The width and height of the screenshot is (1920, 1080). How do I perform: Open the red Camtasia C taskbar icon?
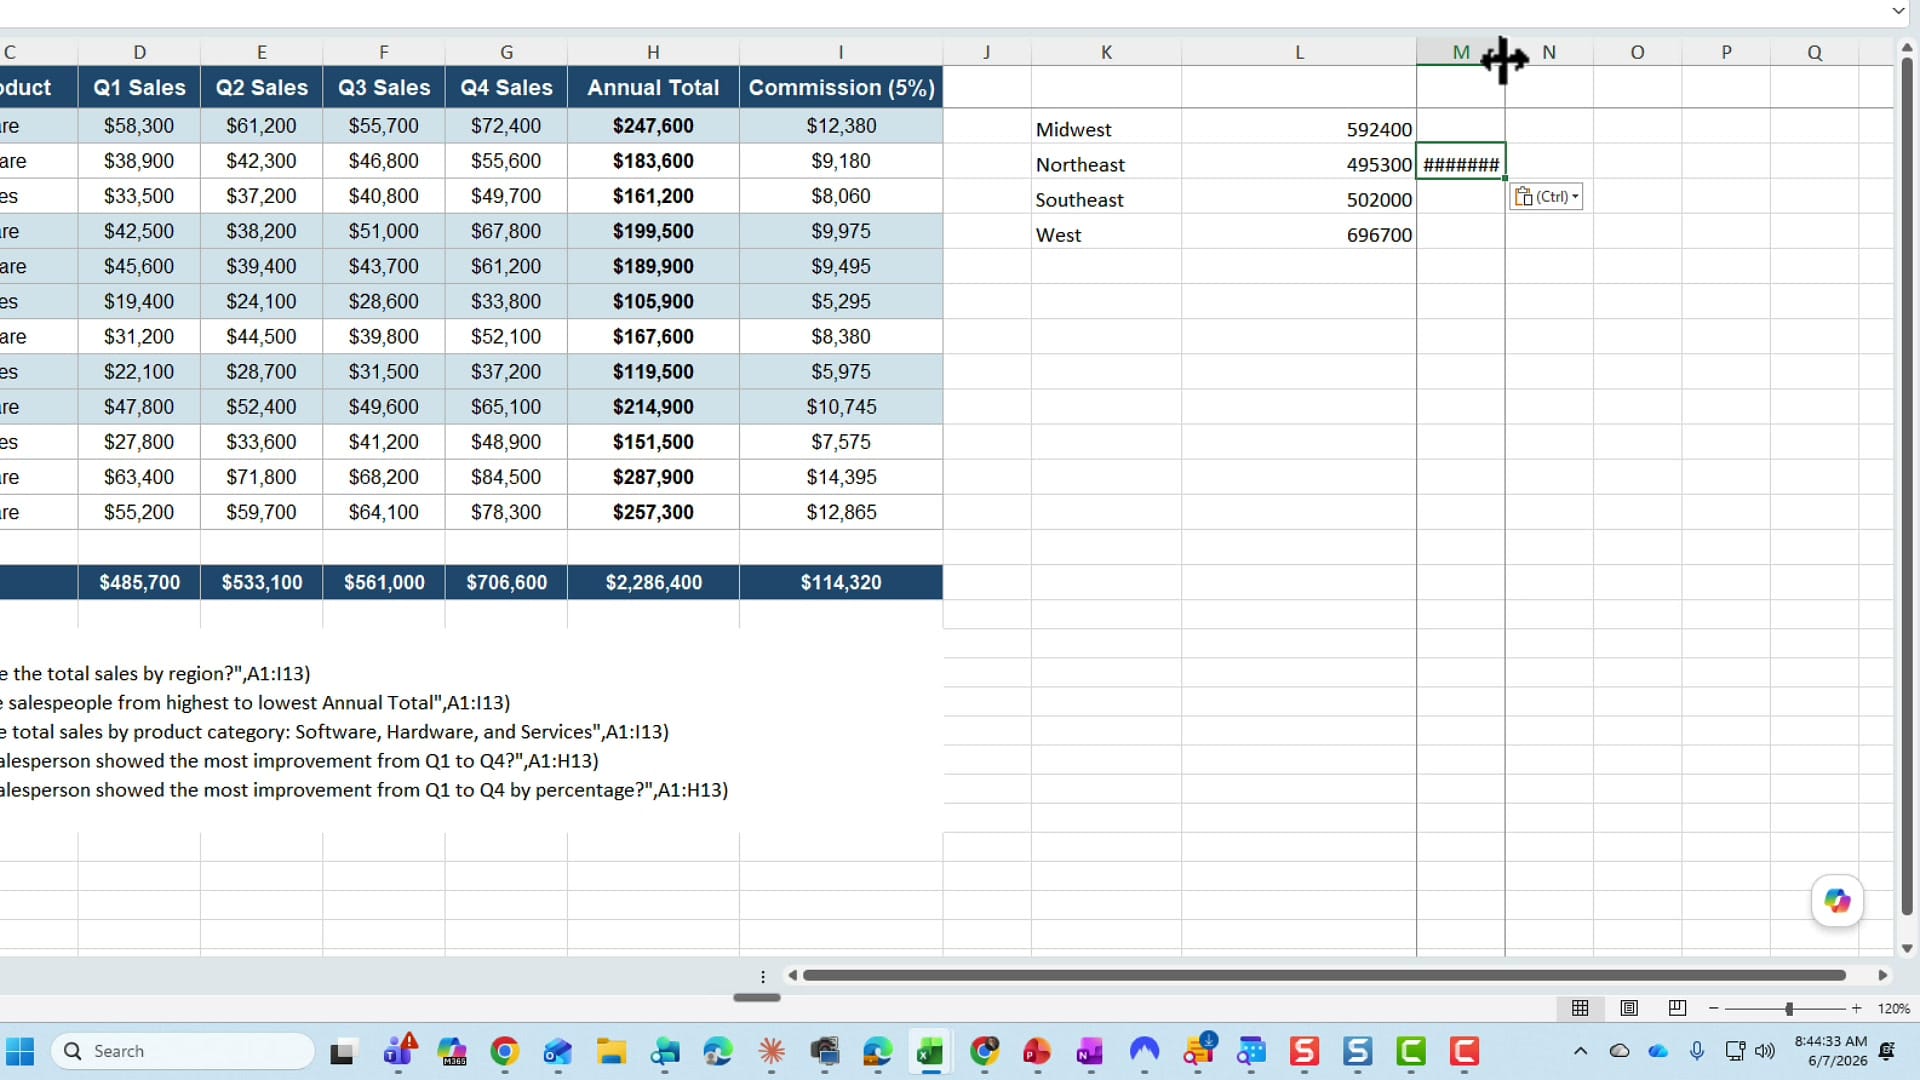click(1464, 1051)
